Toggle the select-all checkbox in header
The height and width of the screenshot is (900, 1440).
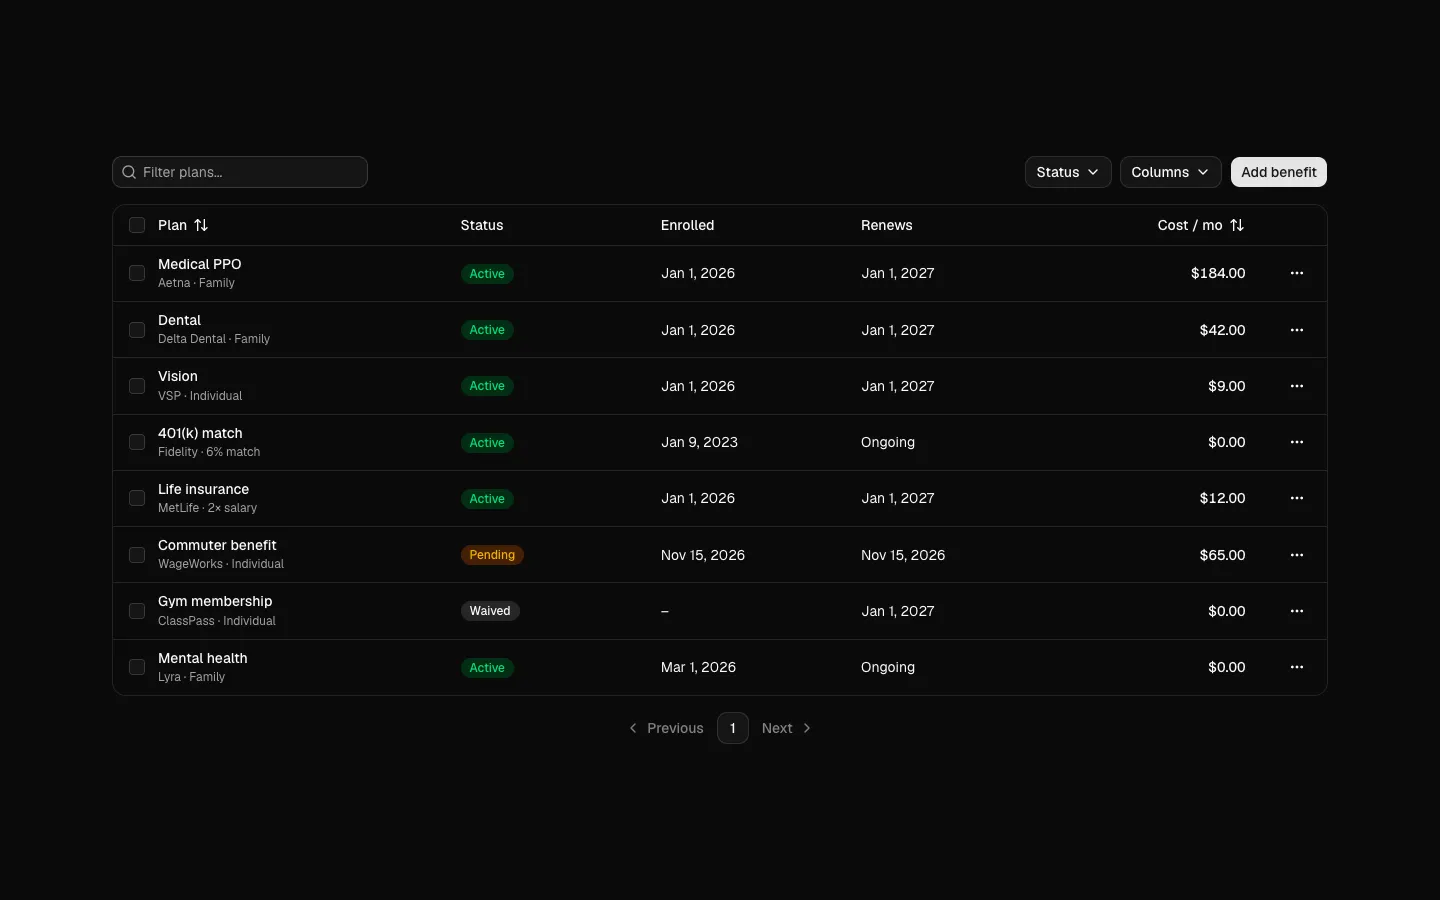(x=137, y=225)
